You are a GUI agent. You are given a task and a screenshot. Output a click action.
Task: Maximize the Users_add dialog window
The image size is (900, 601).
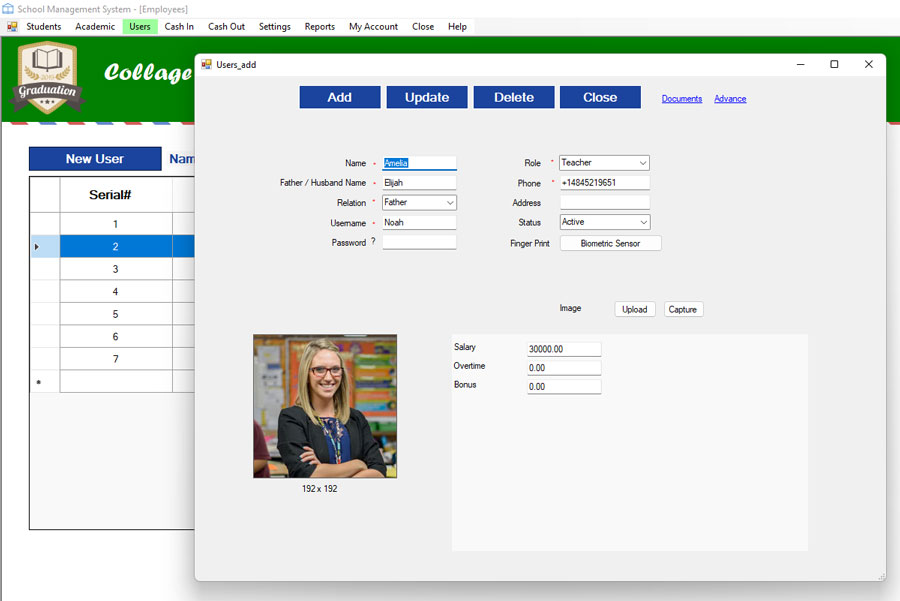coord(834,64)
